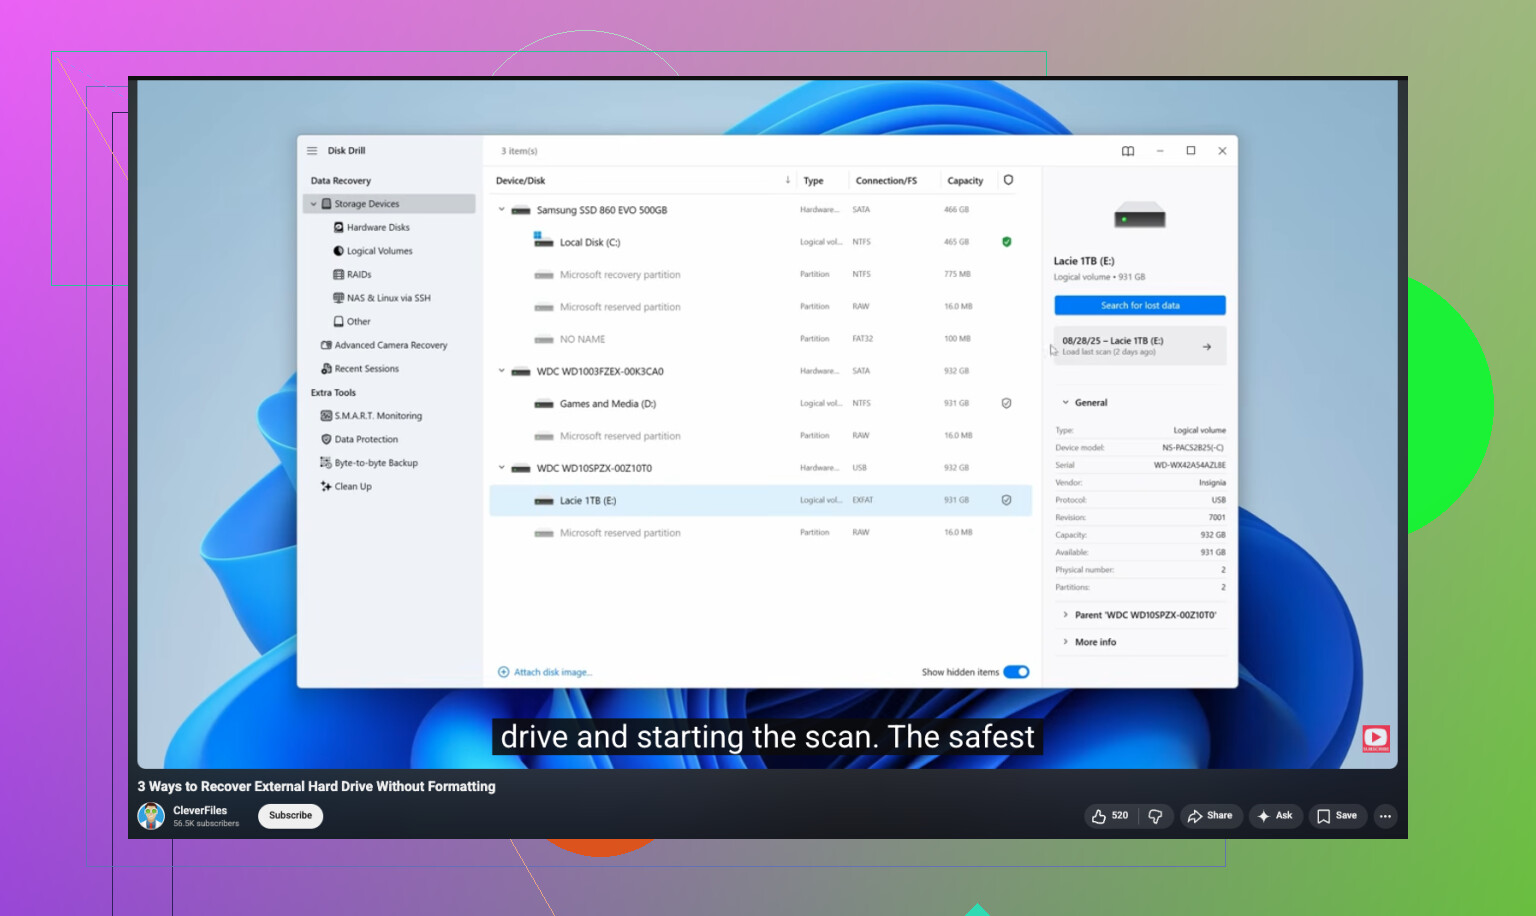Save the video to playlist
Image resolution: width=1536 pixels, height=916 pixels.
coord(1337,816)
